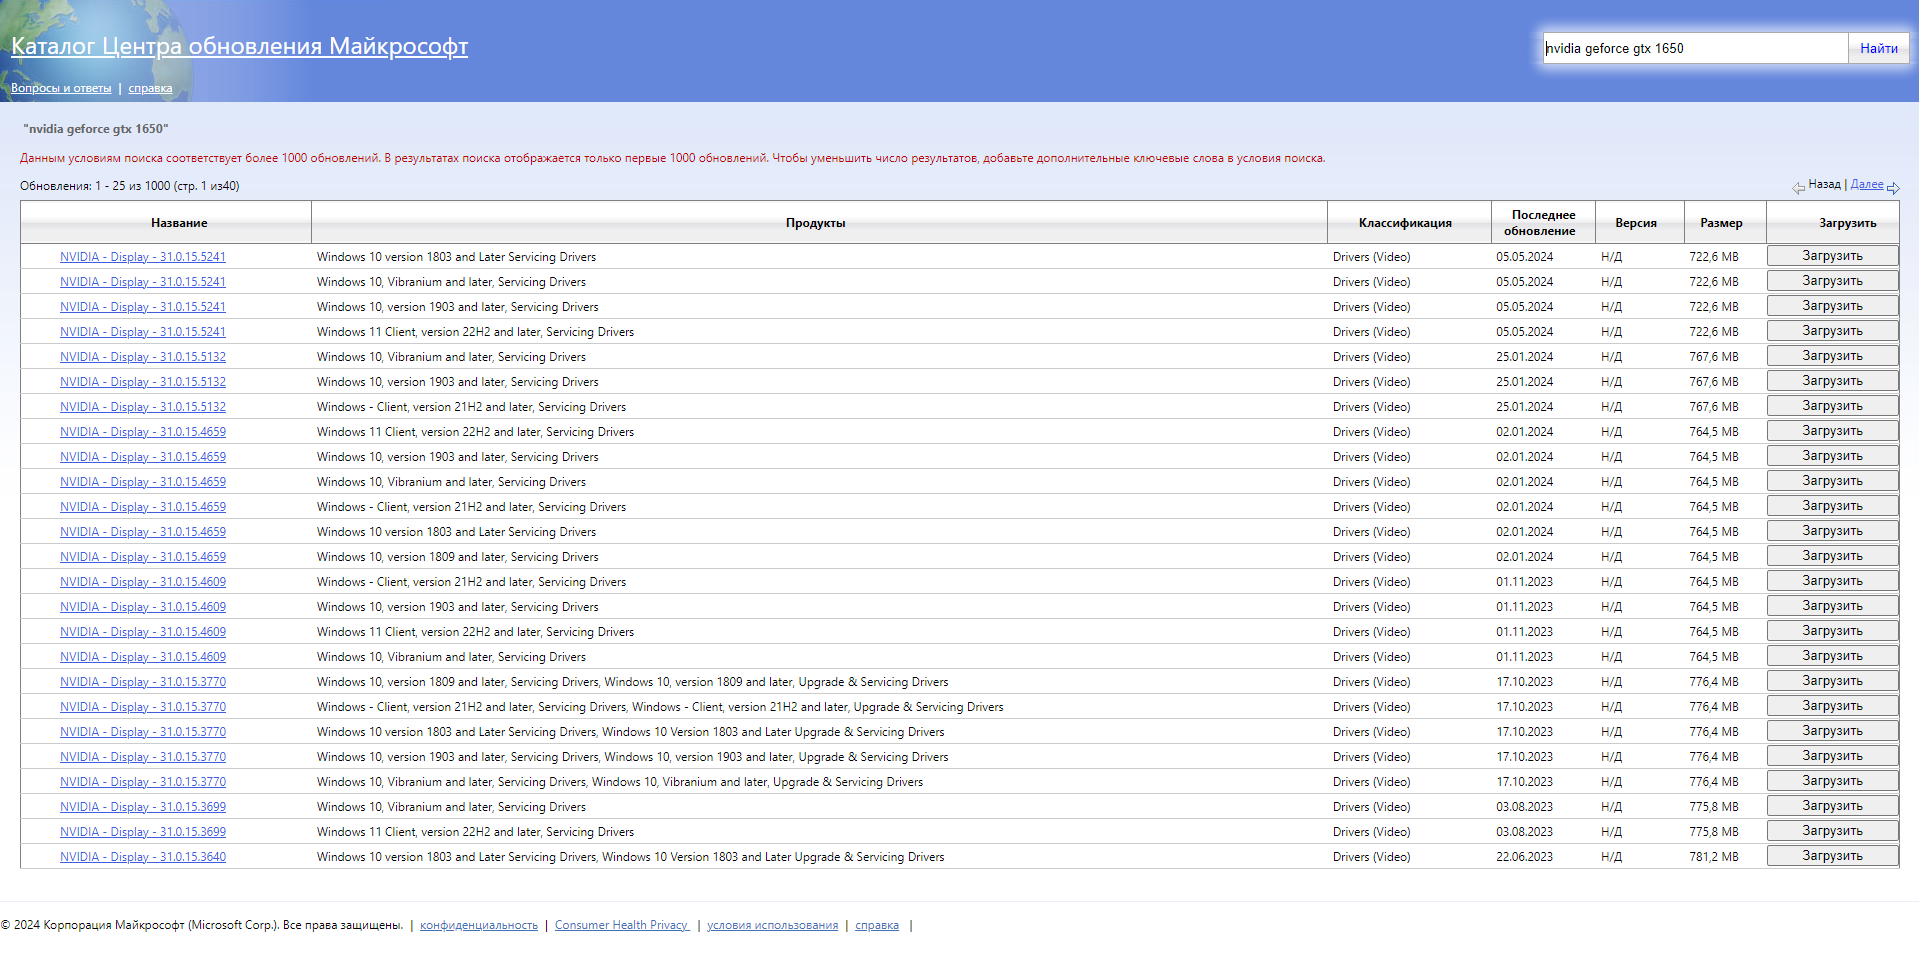This screenshot has width=1919, height=959.
Task: Select the Обновления: 1 - 25 из 1000 counter text
Action: pos(130,186)
